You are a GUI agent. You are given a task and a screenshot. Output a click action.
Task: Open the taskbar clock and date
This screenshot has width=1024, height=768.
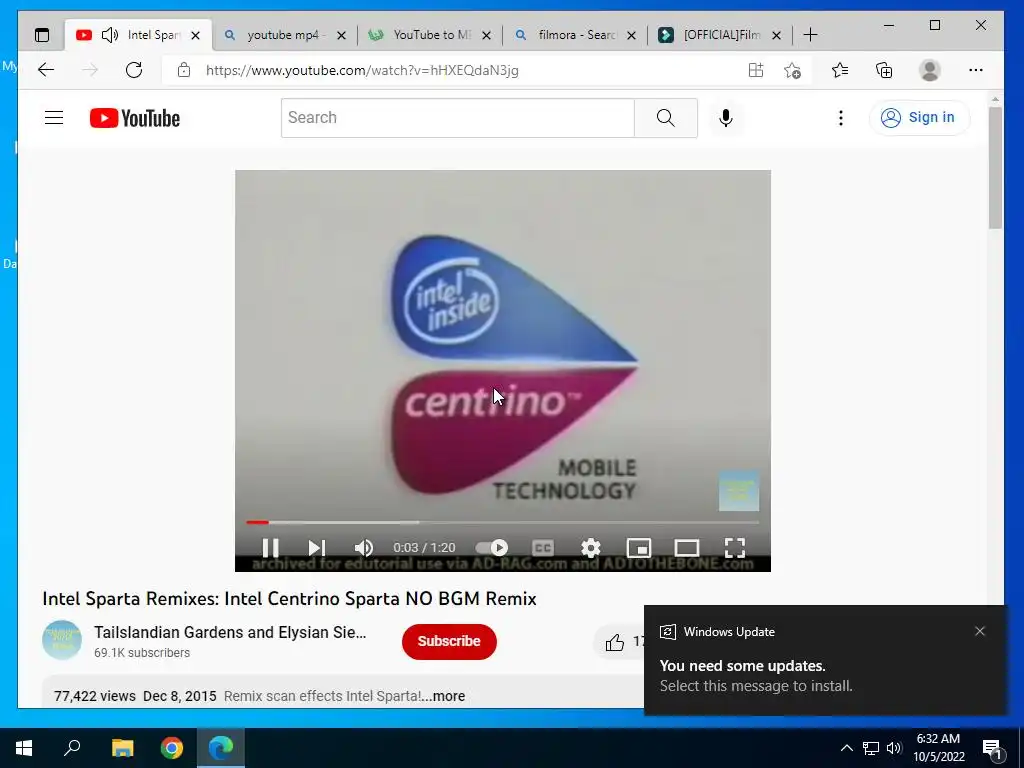pos(938,748)
